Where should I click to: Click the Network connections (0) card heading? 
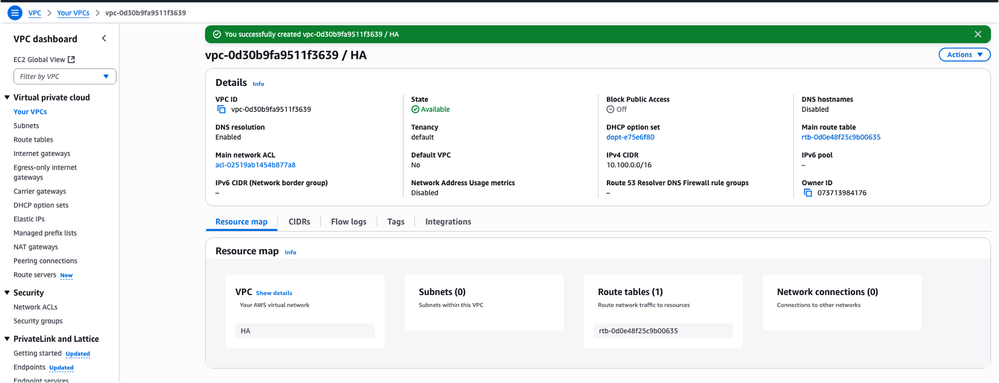(827, 292)
